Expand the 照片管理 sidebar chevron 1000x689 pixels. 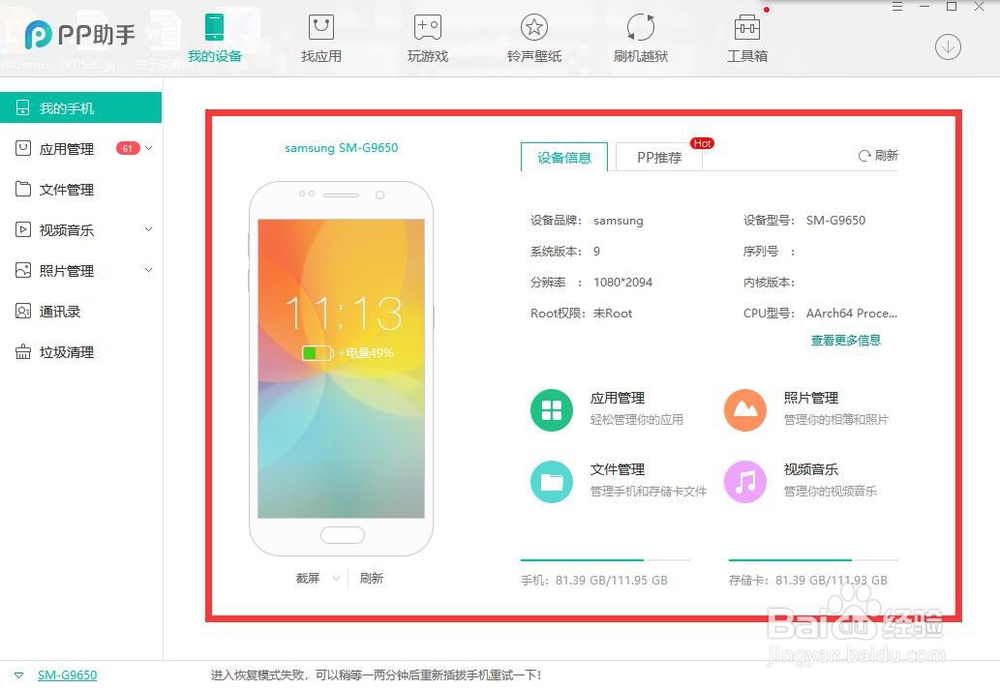coord(149,270)
